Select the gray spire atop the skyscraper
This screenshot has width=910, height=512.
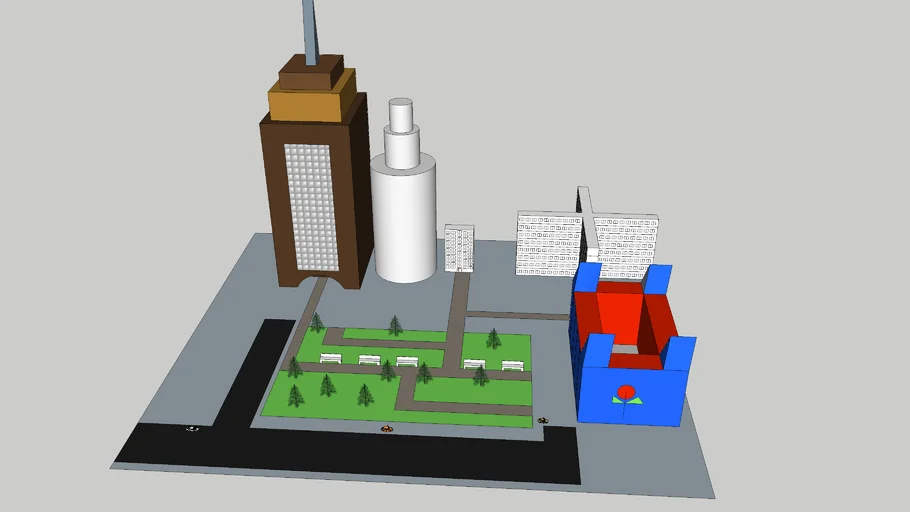click(x=313, y=30)
